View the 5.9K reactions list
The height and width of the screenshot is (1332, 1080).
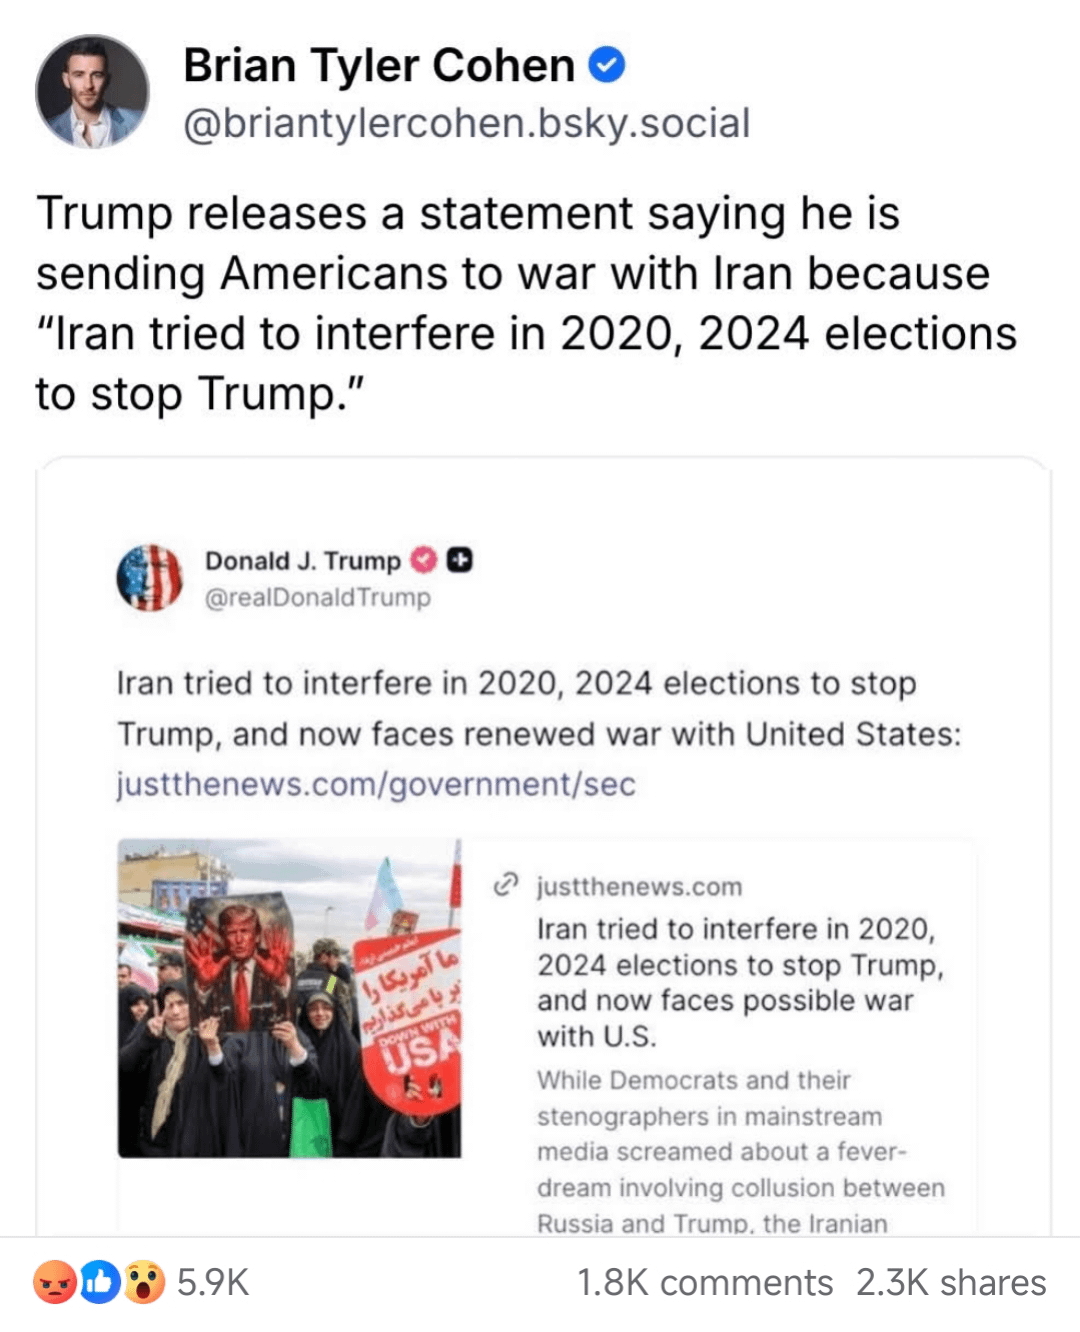[212, 1282]
